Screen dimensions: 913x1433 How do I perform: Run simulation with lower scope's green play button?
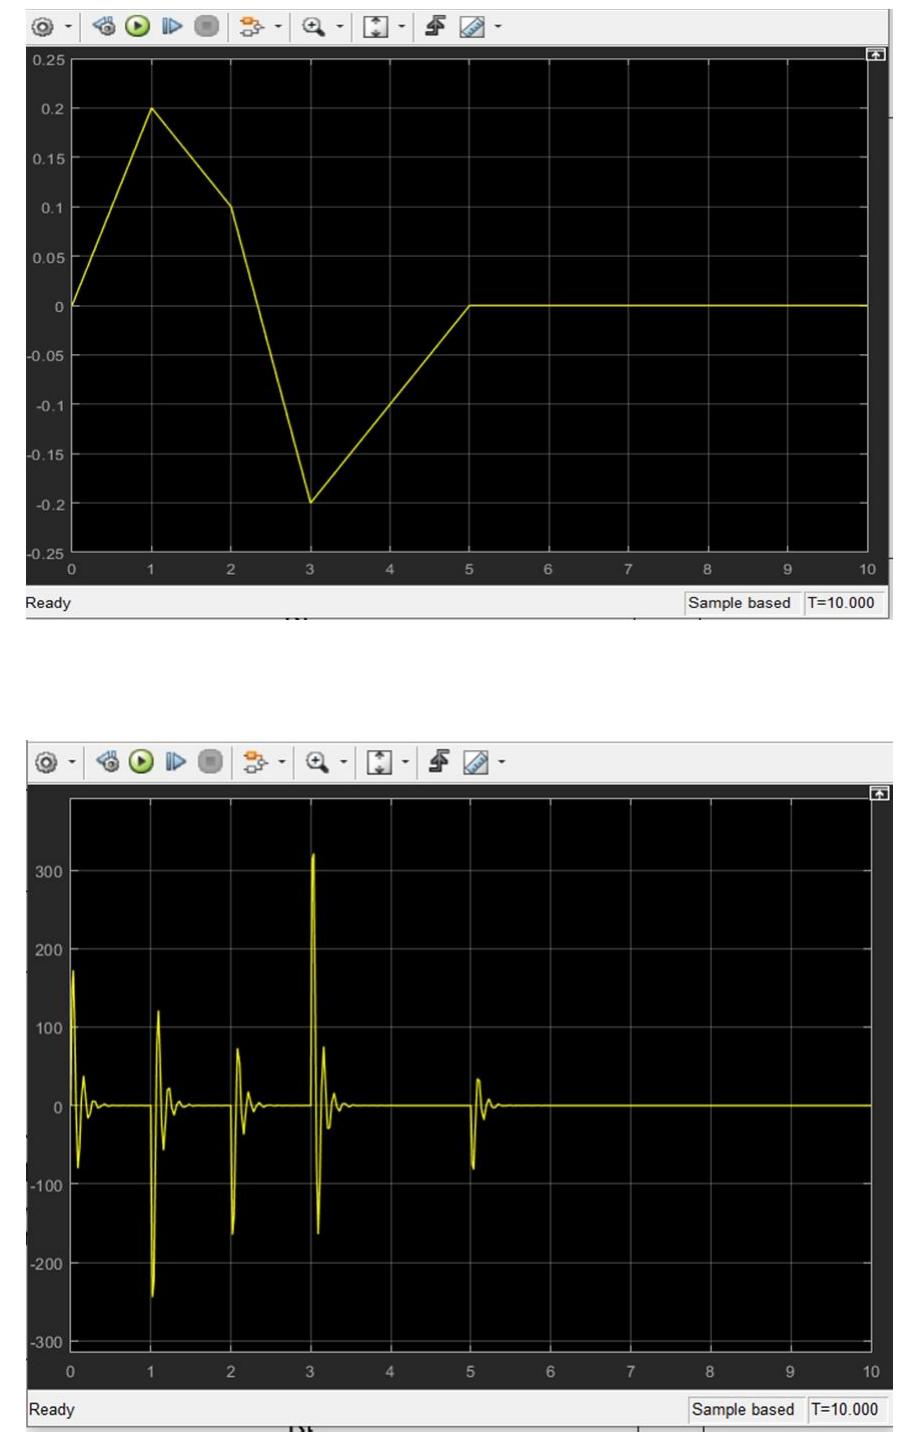(141, 762)
